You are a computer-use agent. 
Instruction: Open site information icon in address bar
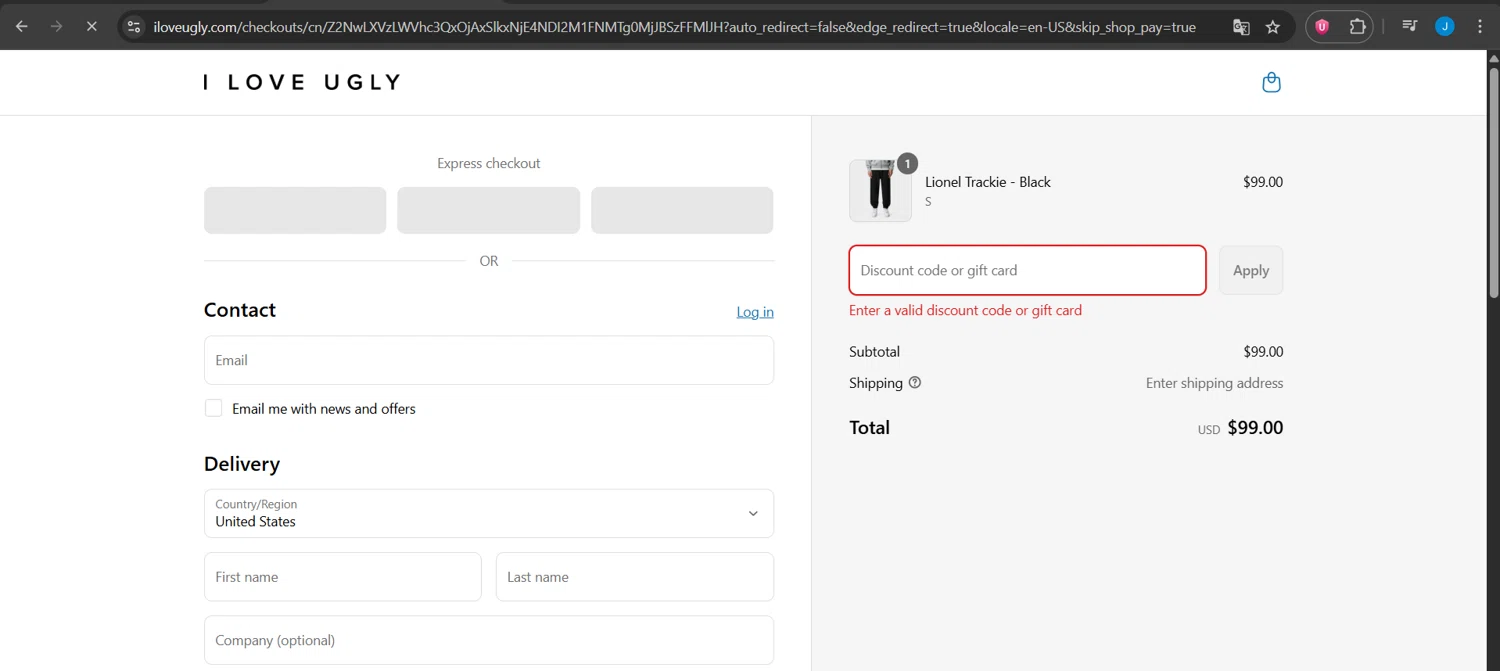(x=134, y=27)
